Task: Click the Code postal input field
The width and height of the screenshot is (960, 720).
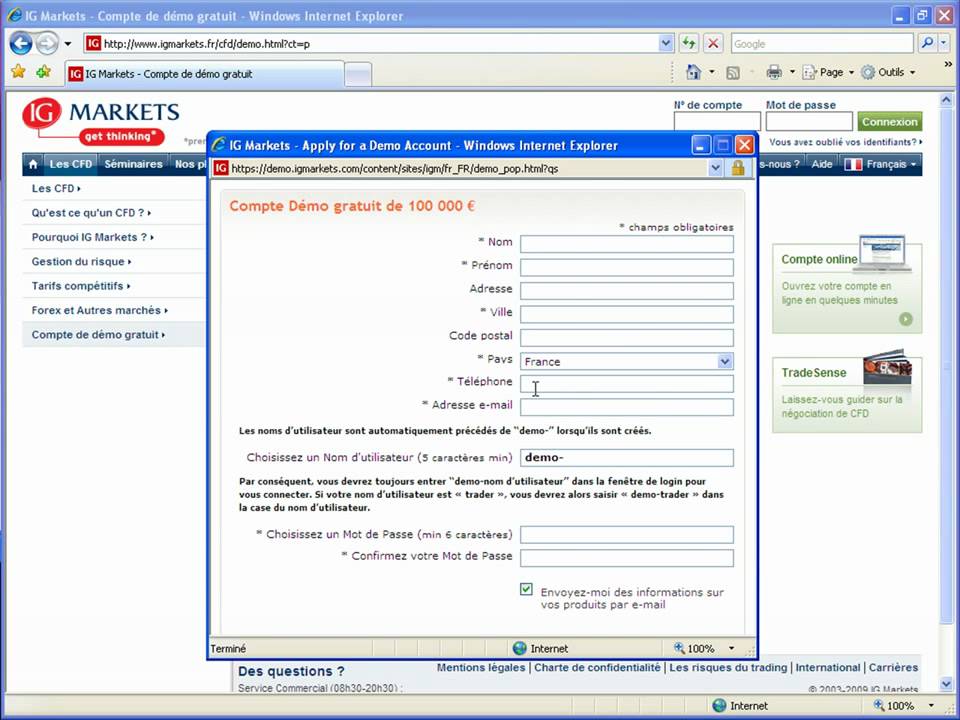Action: [x=626, y=337]
